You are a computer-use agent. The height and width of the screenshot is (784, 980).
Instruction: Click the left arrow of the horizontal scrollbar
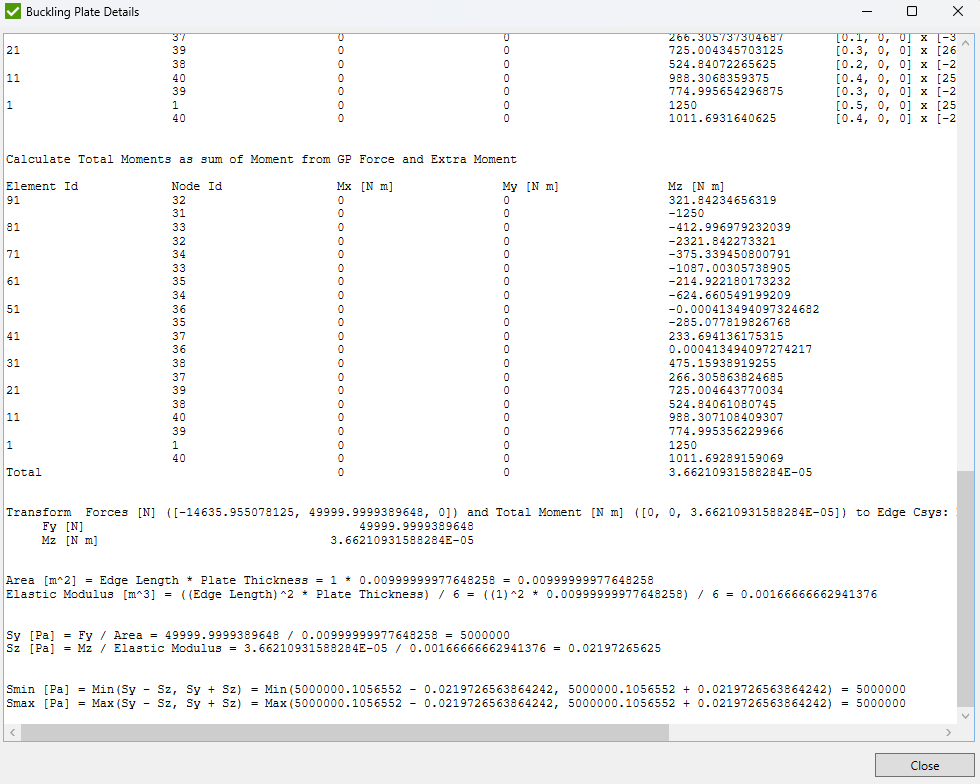[10, 732]
